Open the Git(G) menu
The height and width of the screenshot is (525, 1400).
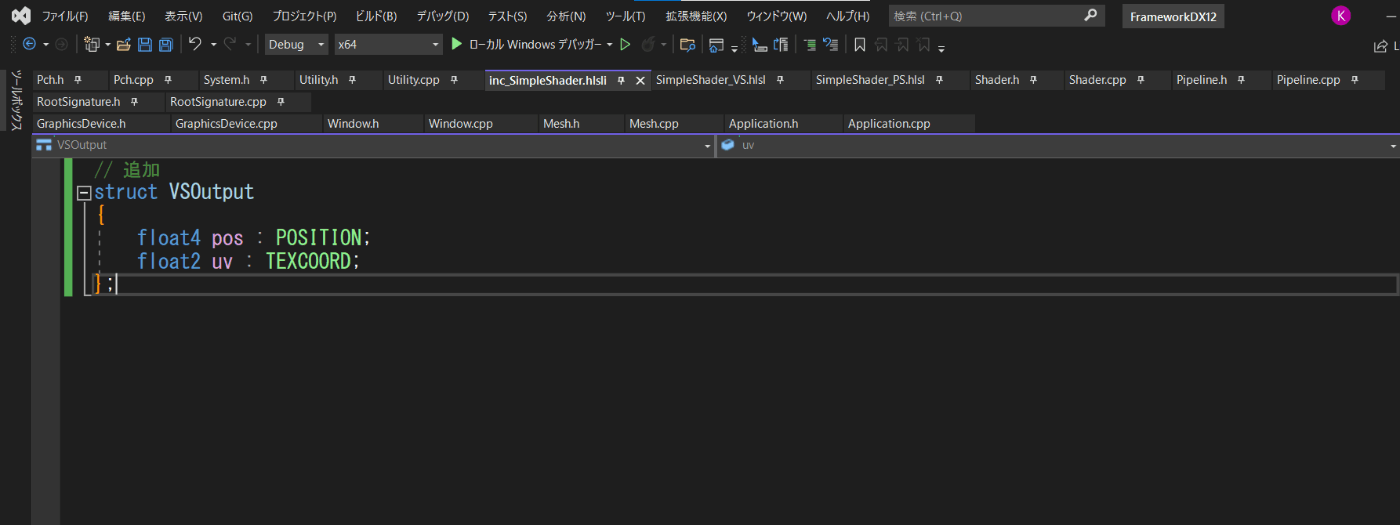click(x=237, y=16)
